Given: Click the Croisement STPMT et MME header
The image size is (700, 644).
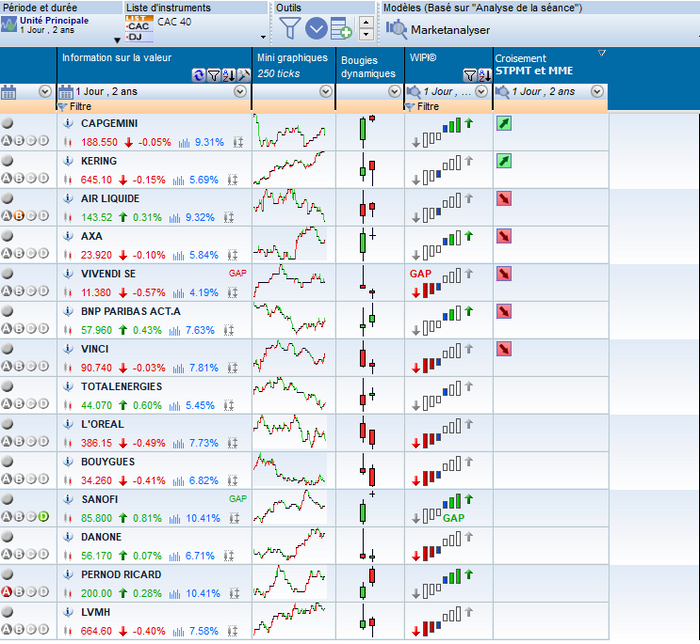Looking at the screenshot, I should click(534, 65).
